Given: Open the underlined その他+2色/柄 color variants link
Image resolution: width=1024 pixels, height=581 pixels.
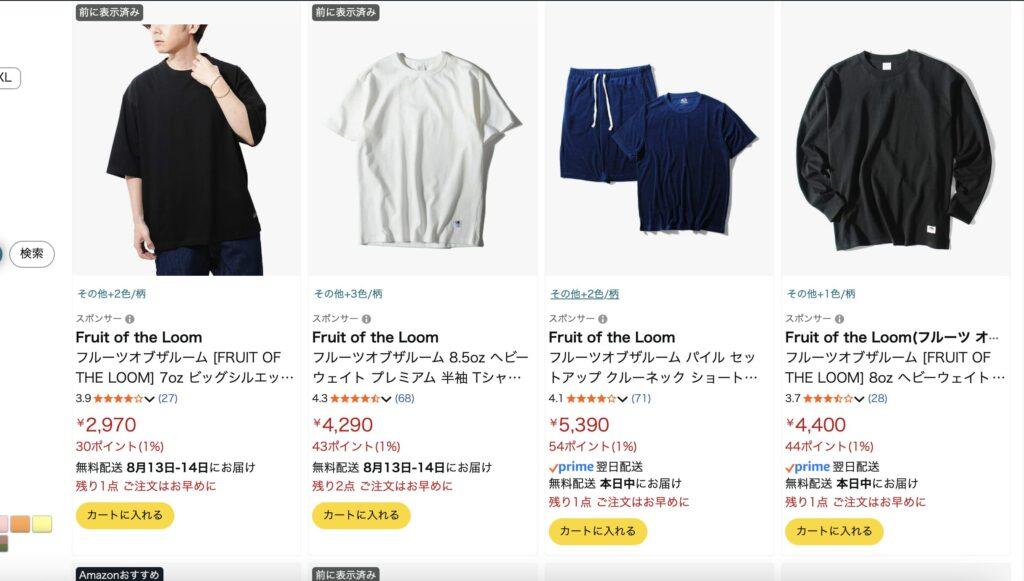Looking at the screenshot, I should point(584,294).
